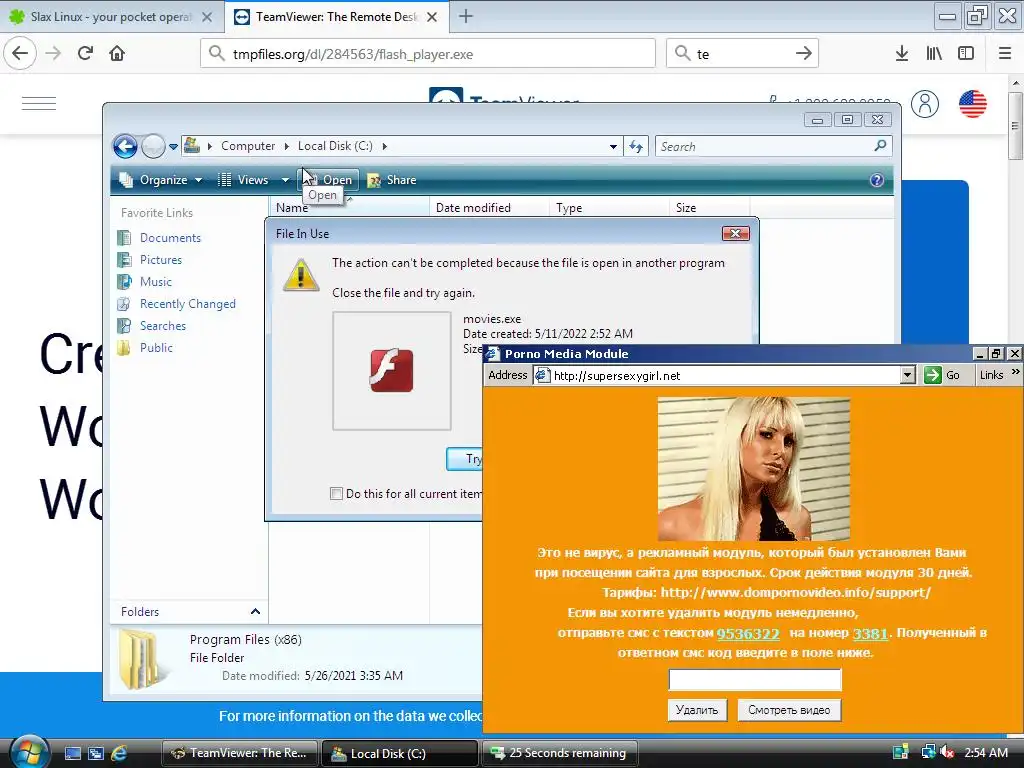
Task: Close the Slax Linux browser tab
Action: [x=207, y=17]
